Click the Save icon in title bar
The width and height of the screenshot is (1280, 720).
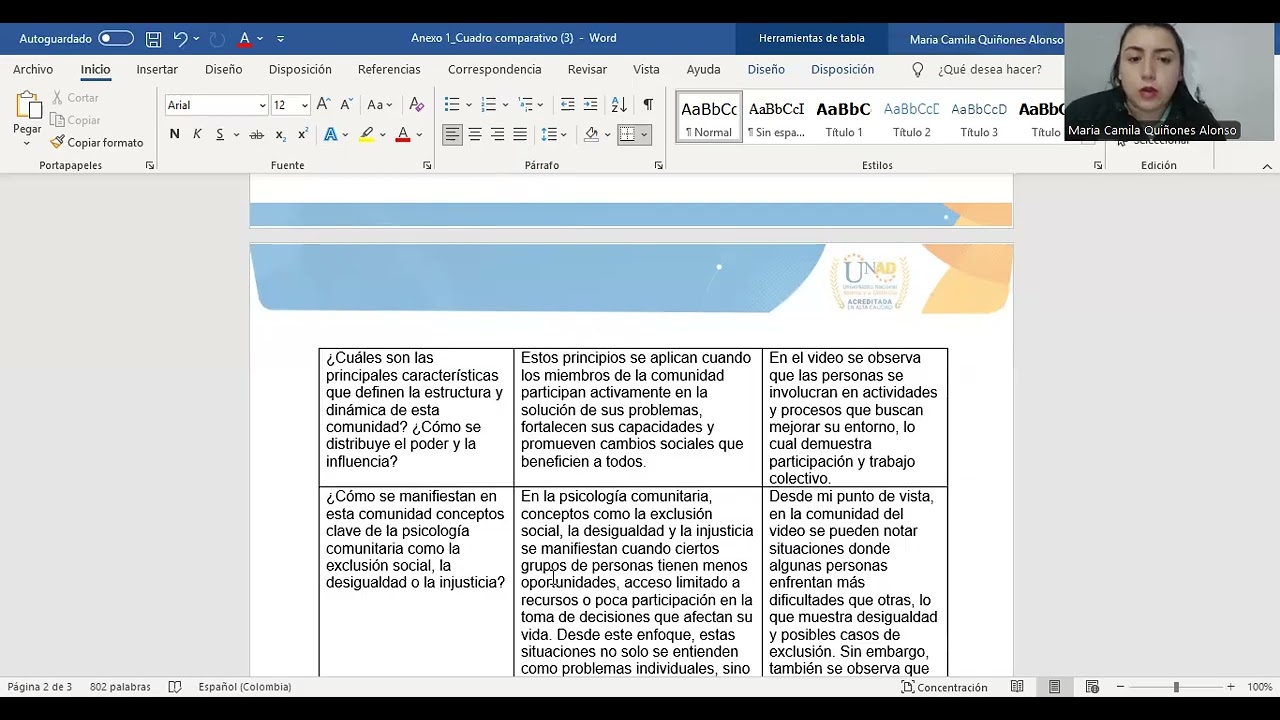153,39
